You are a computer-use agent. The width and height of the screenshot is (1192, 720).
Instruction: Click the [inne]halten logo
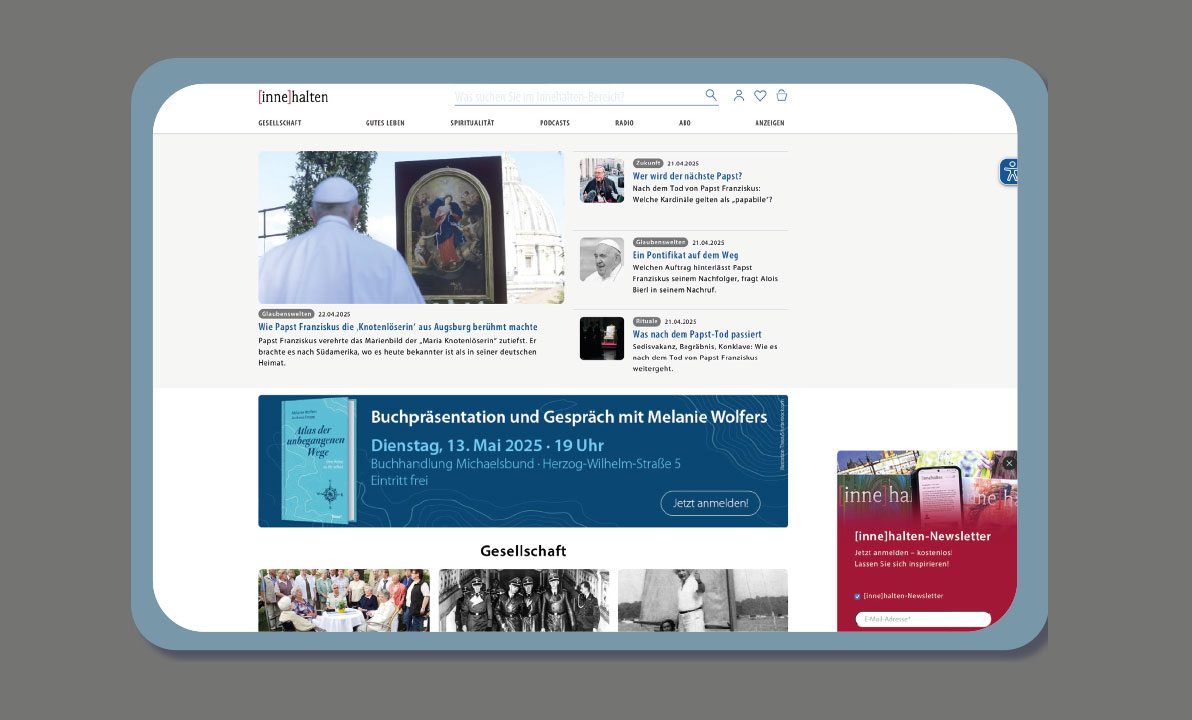(293, 97)
